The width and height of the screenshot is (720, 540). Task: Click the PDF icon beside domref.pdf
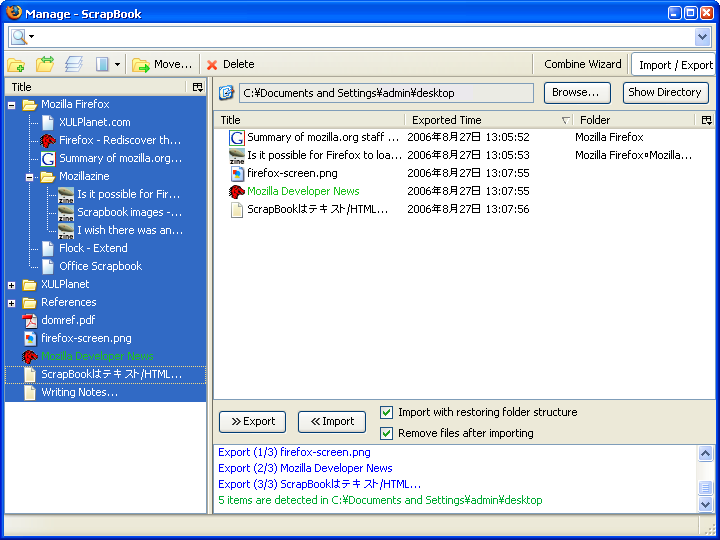30,321
